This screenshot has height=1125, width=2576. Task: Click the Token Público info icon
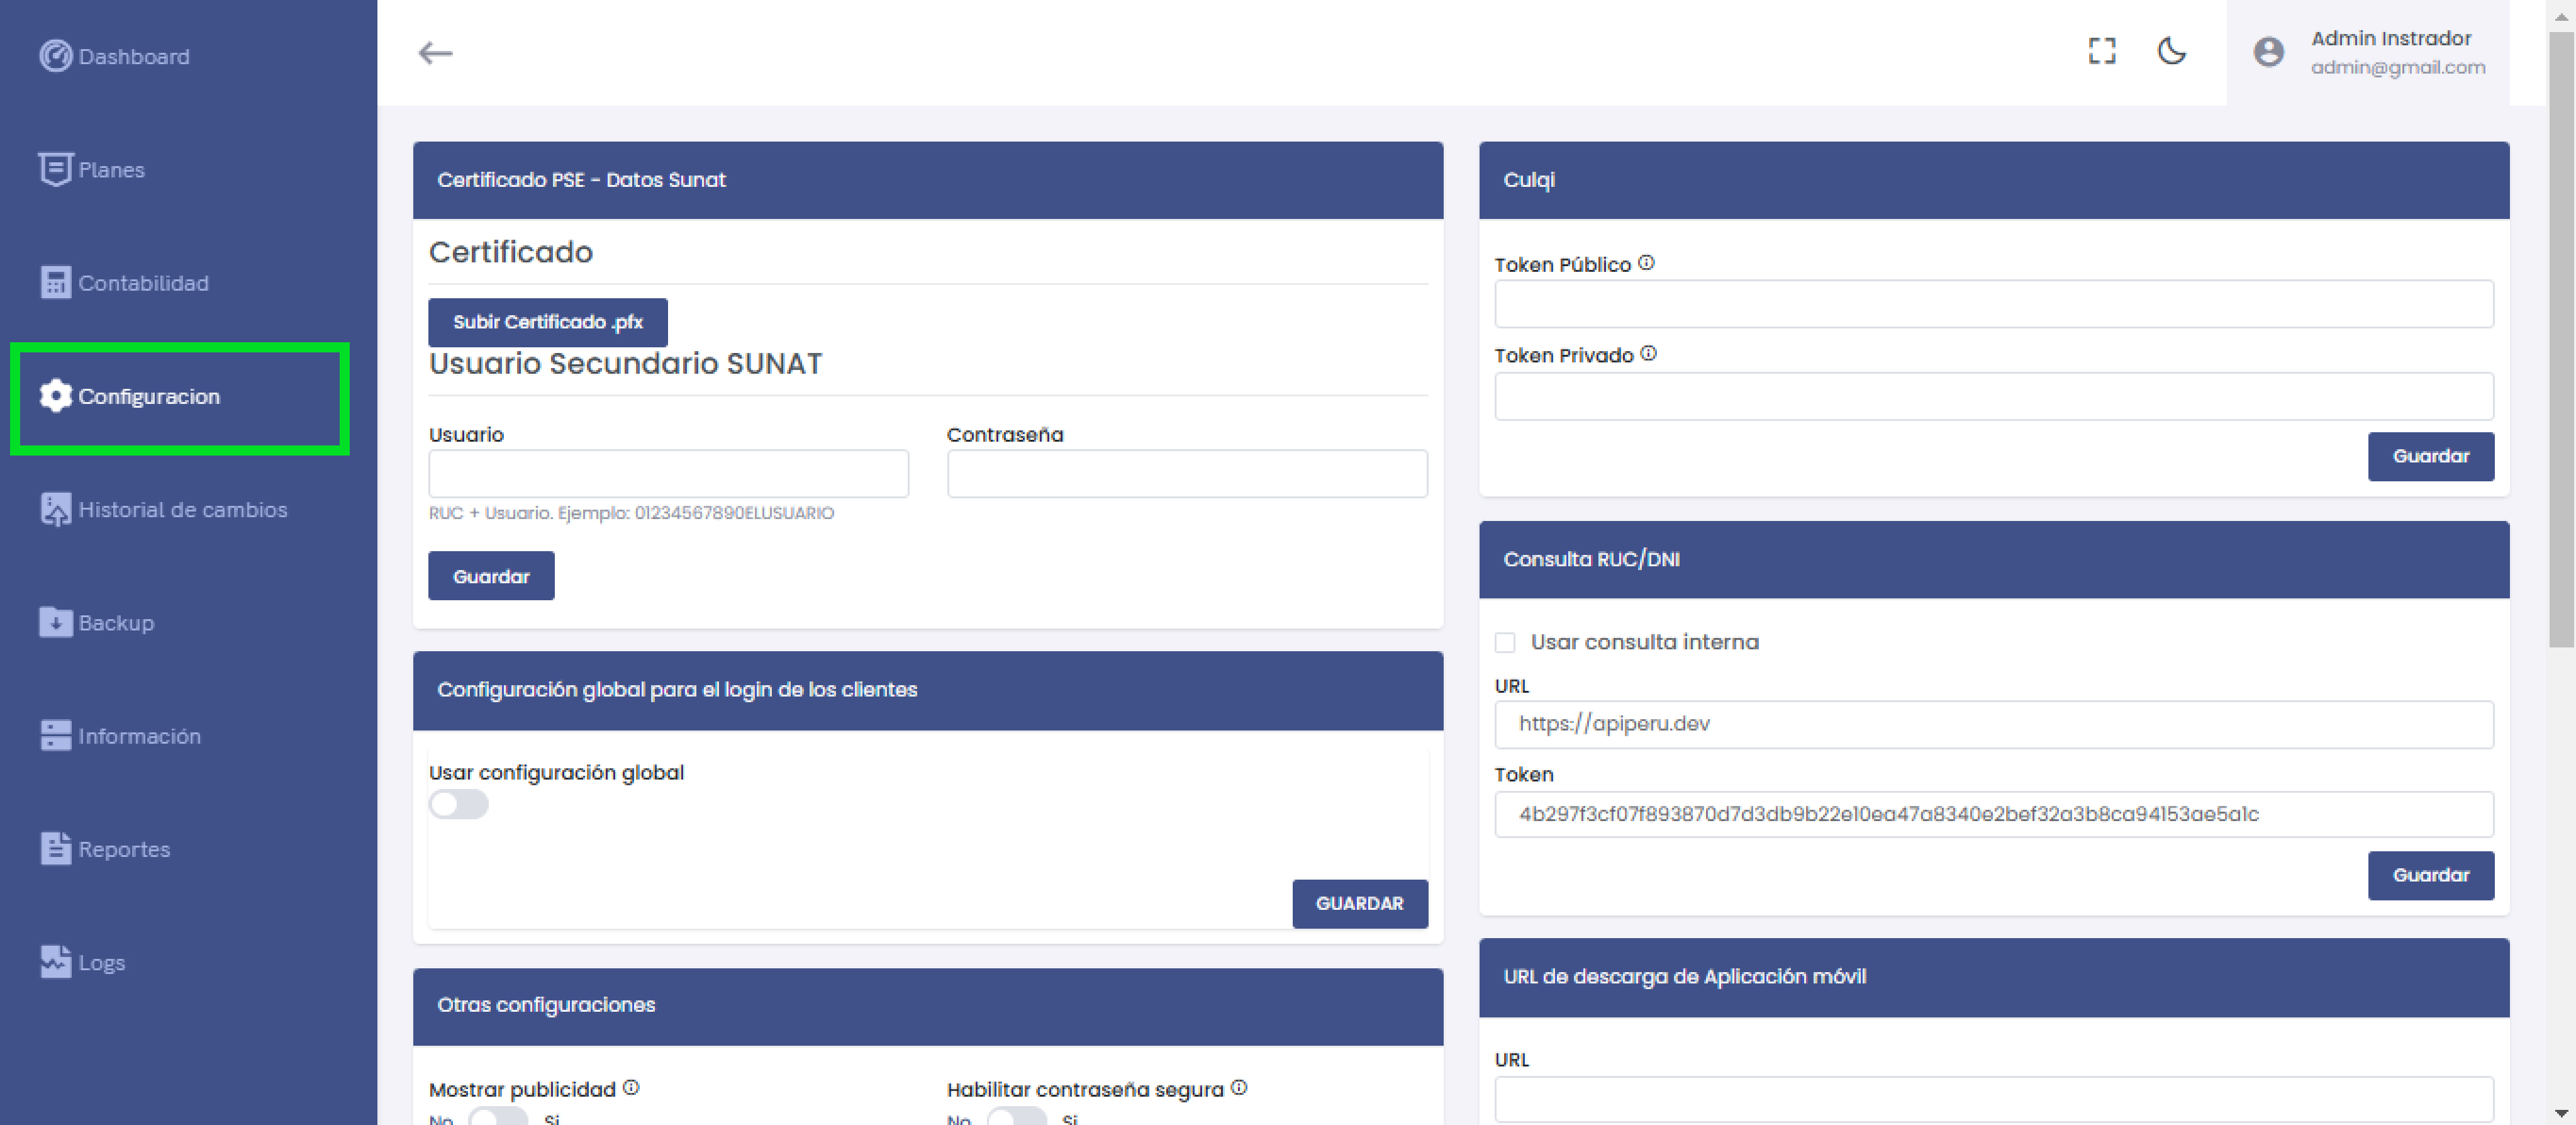pos(1646,263)
